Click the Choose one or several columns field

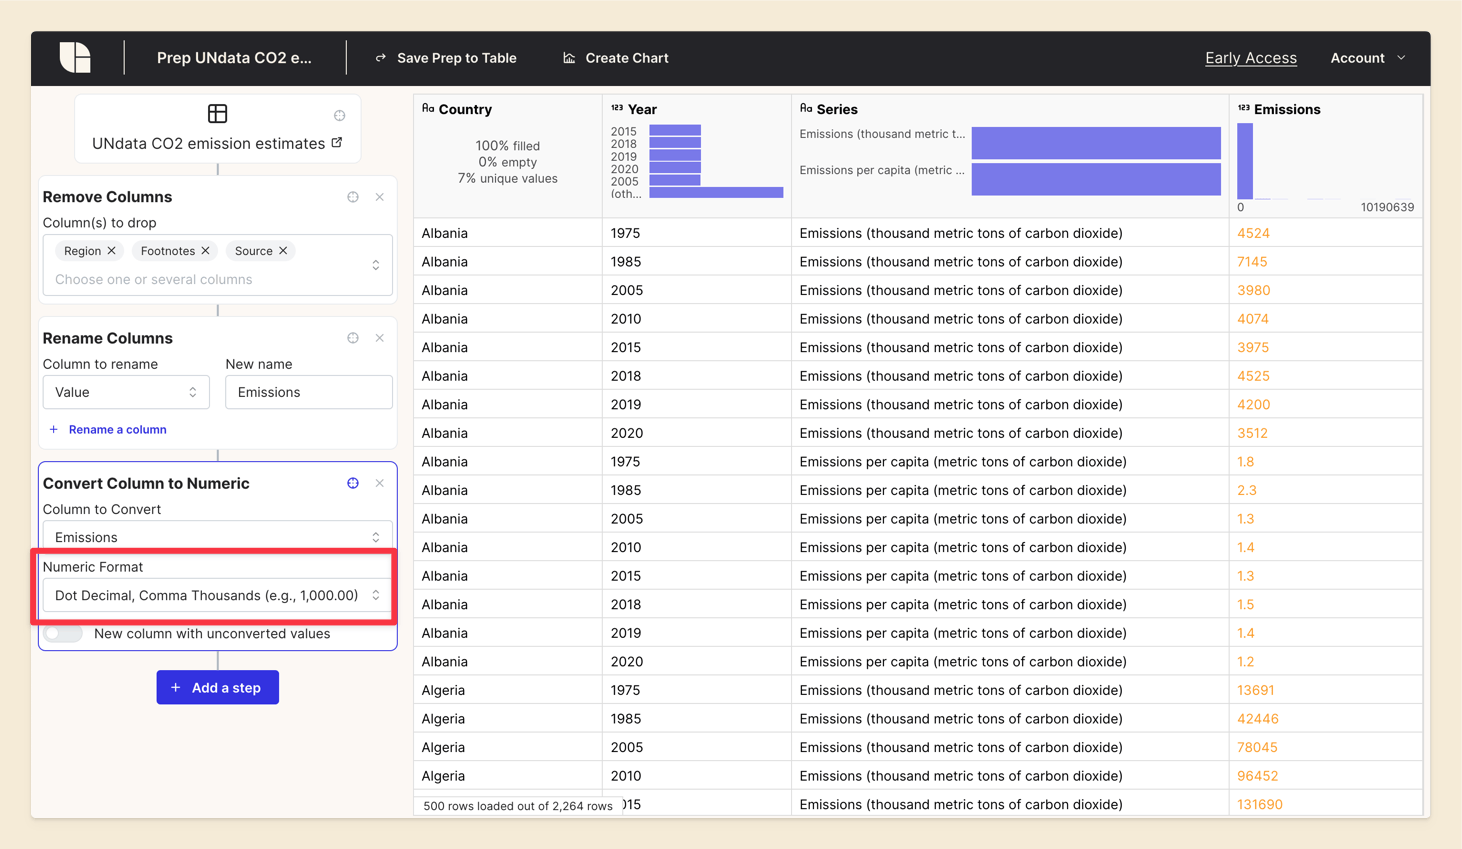154,279
